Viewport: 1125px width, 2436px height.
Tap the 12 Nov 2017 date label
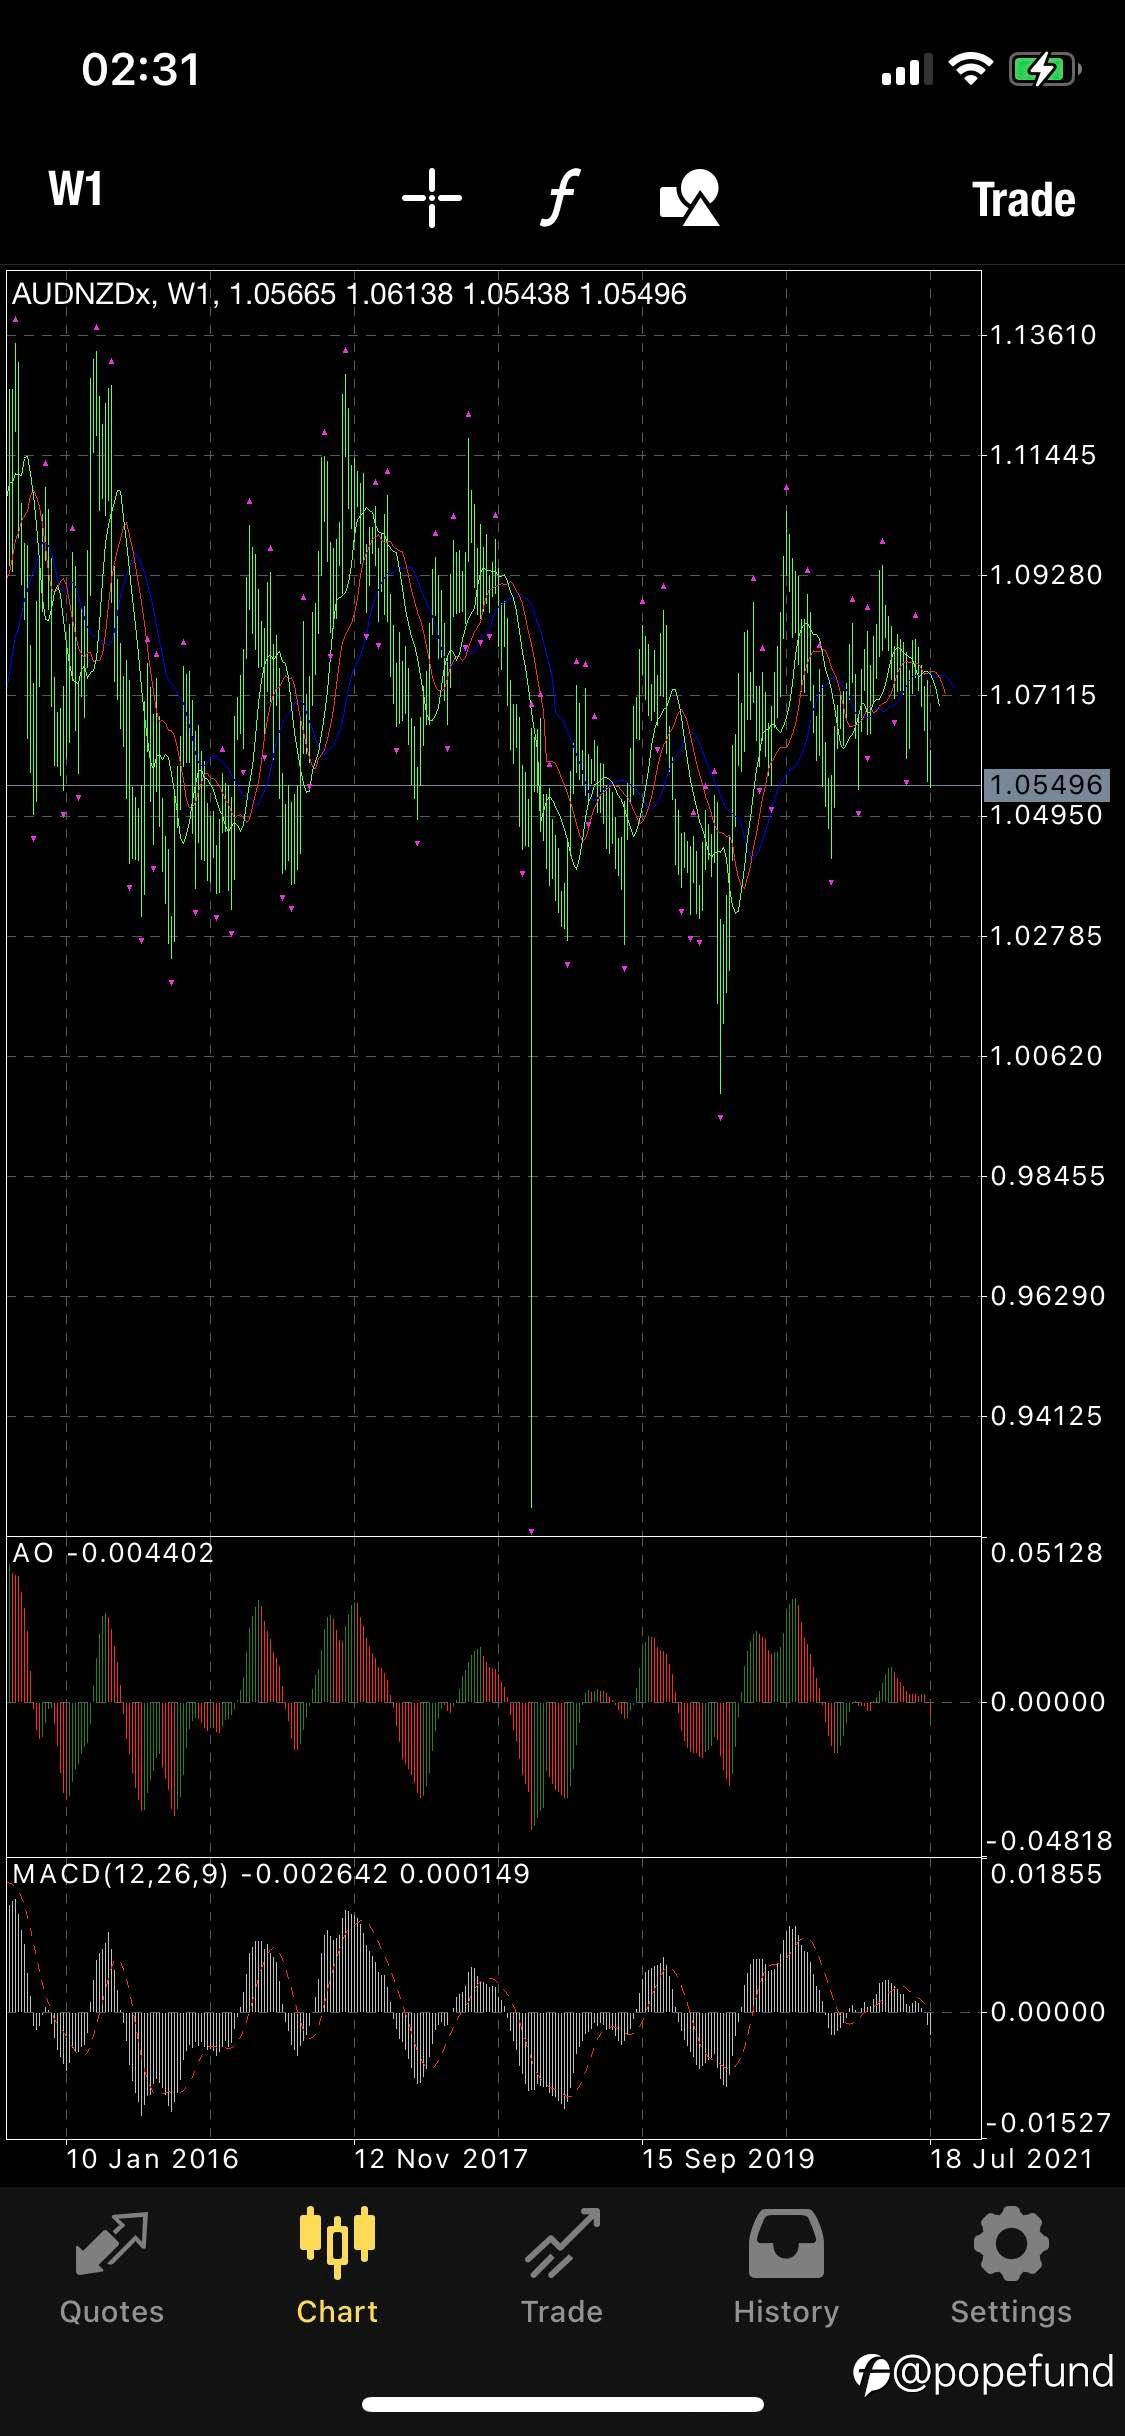441,2159
